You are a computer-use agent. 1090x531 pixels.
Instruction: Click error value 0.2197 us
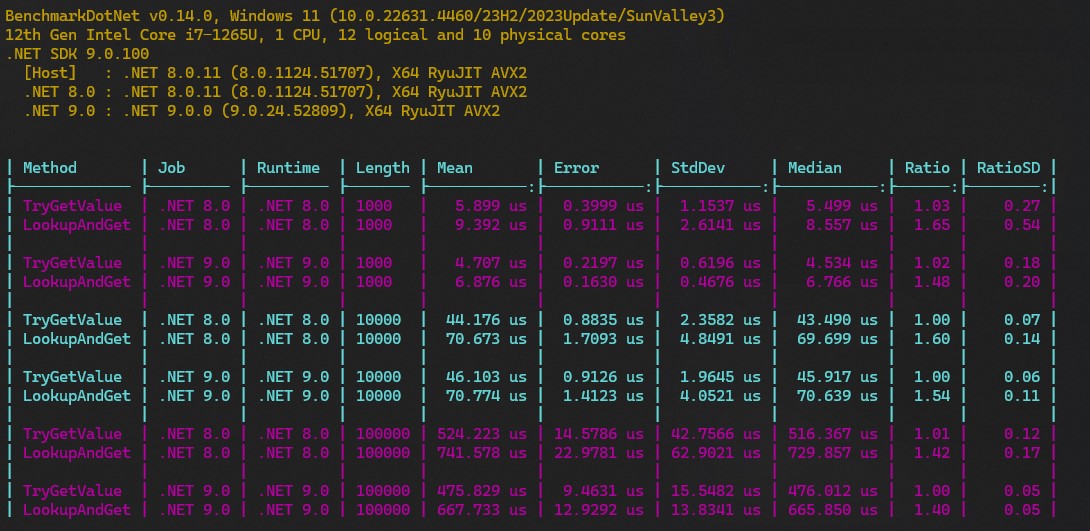pos(603,263)
